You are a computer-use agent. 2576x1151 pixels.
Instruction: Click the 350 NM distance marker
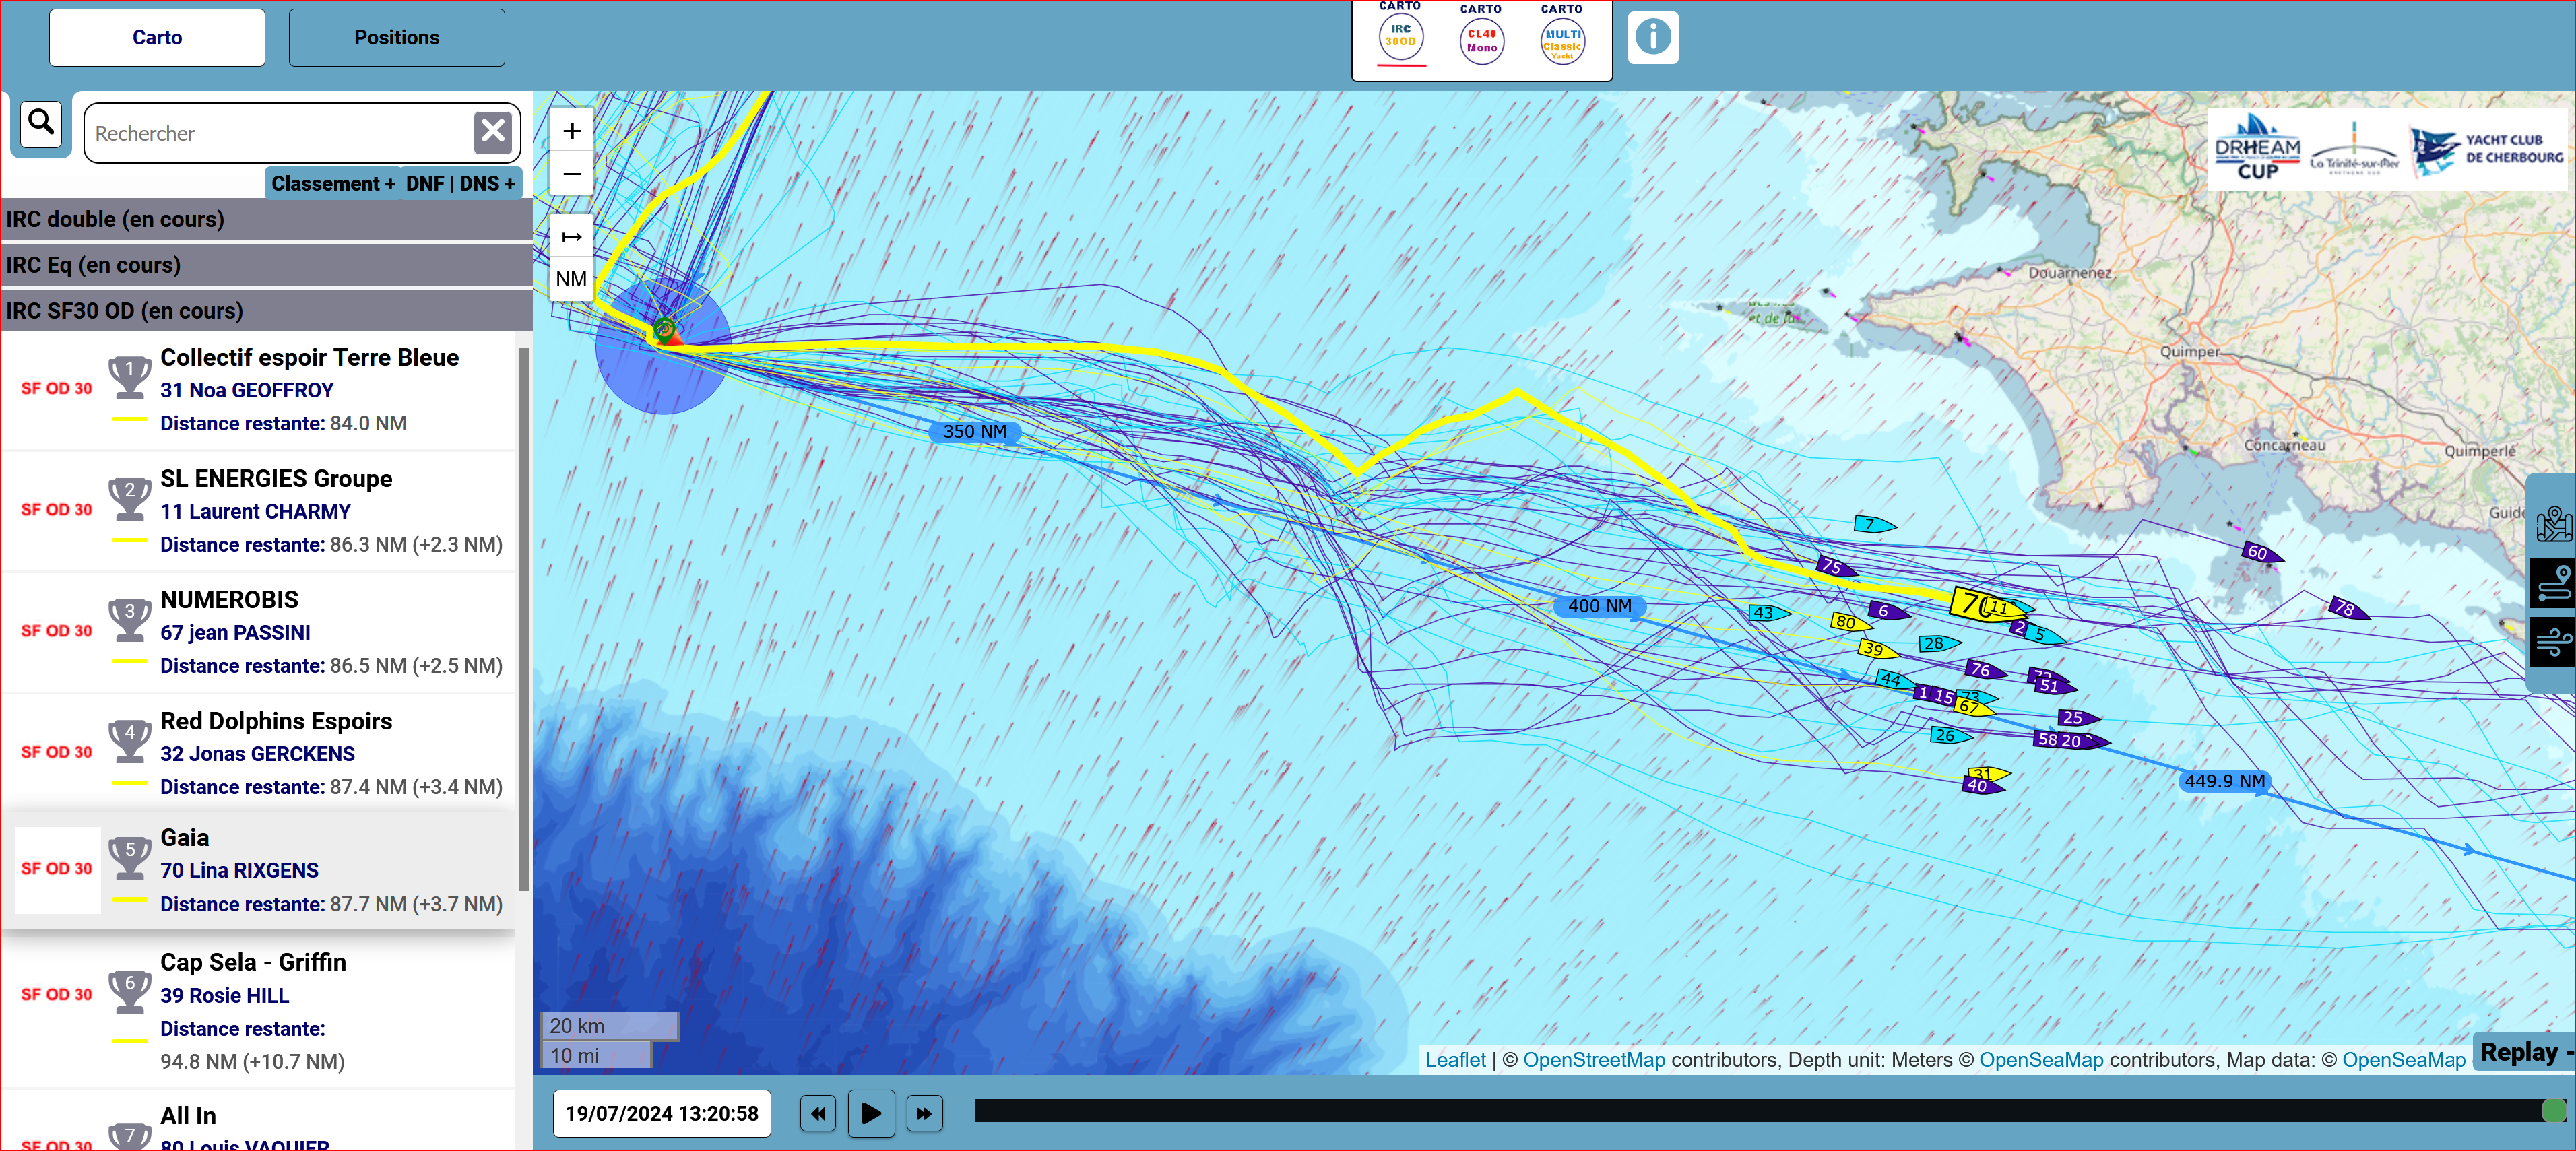(x=975, y=432)
